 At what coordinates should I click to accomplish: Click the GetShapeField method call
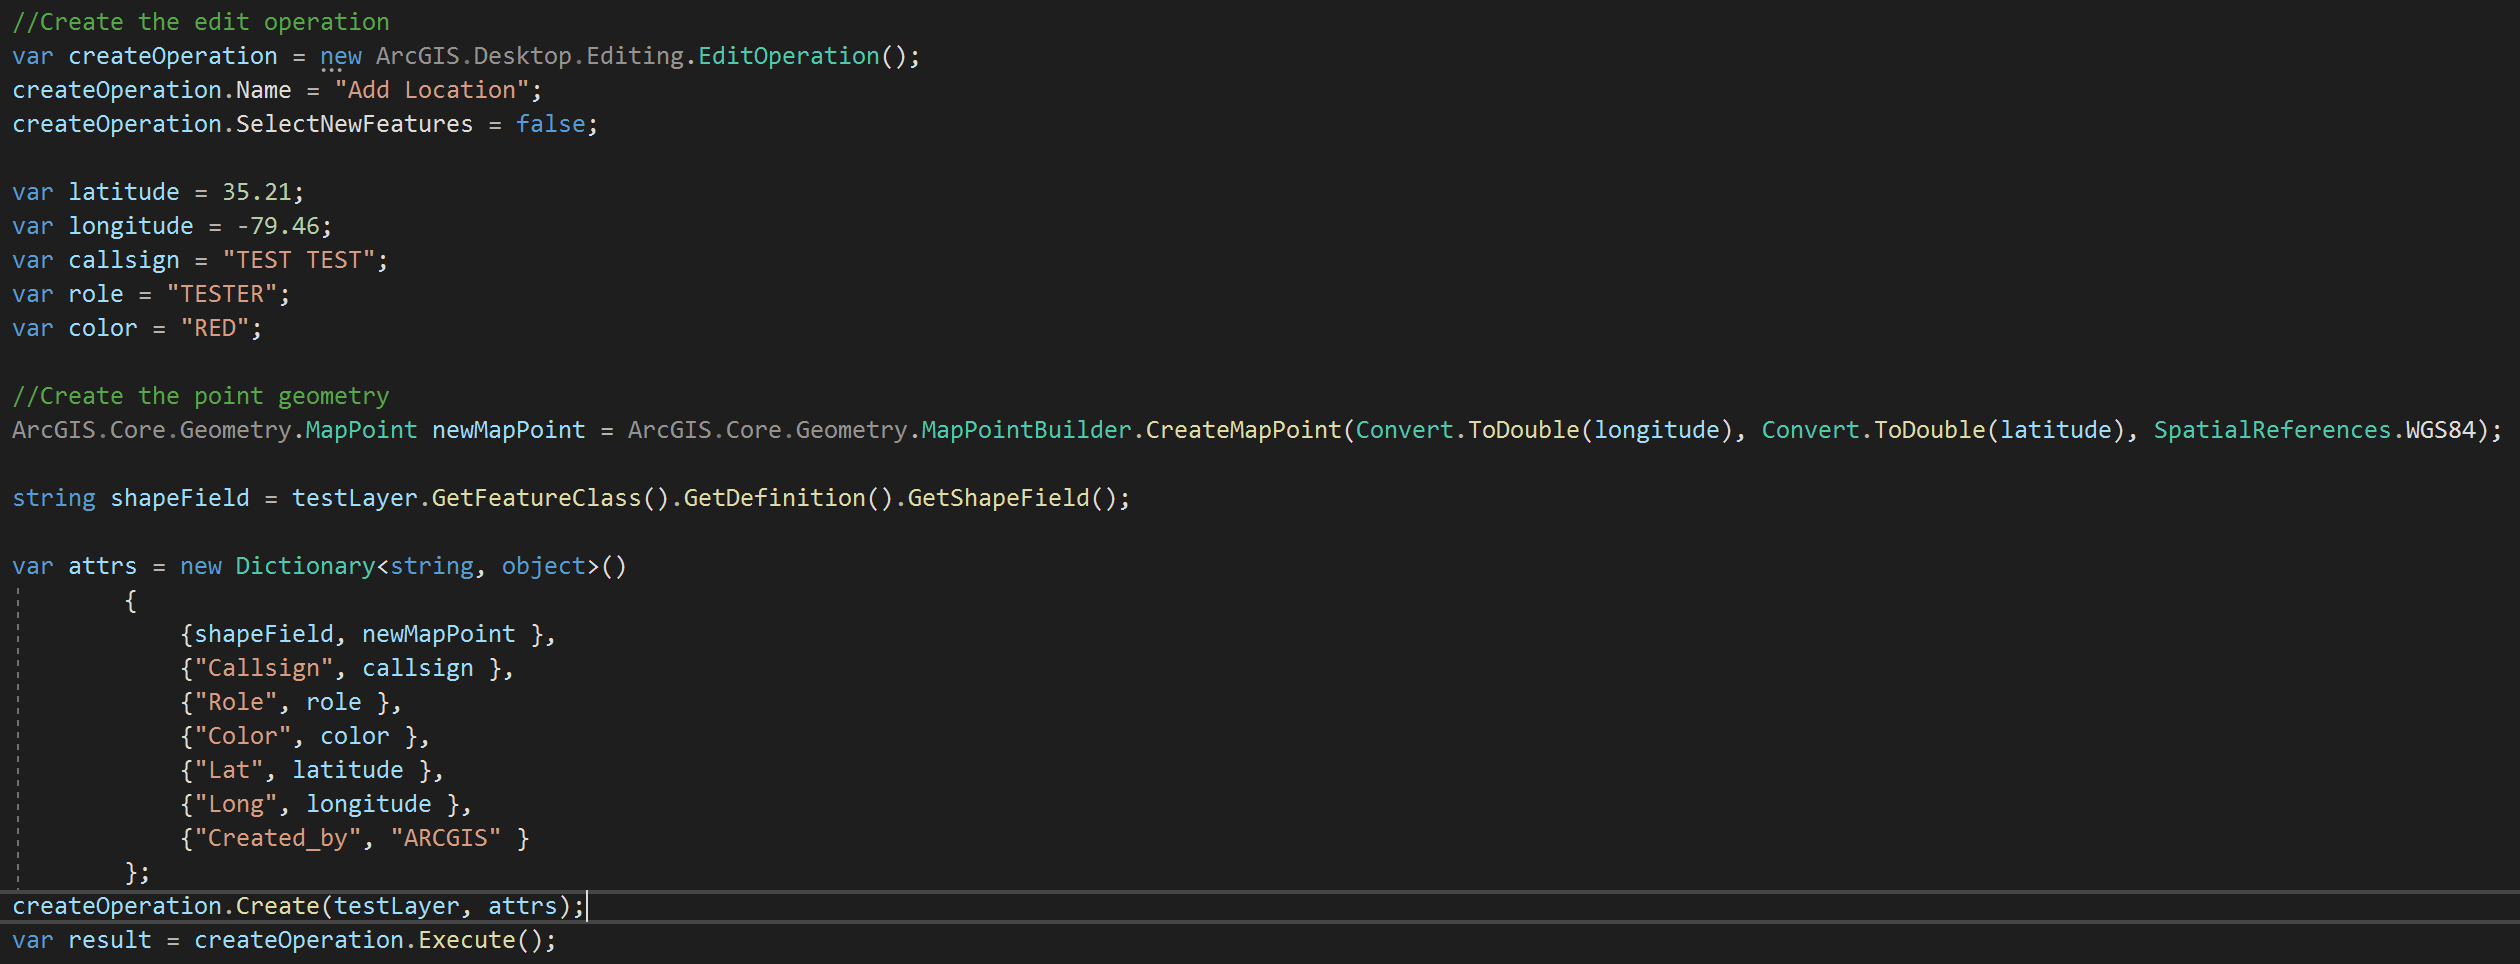click(x=998, y=498)
